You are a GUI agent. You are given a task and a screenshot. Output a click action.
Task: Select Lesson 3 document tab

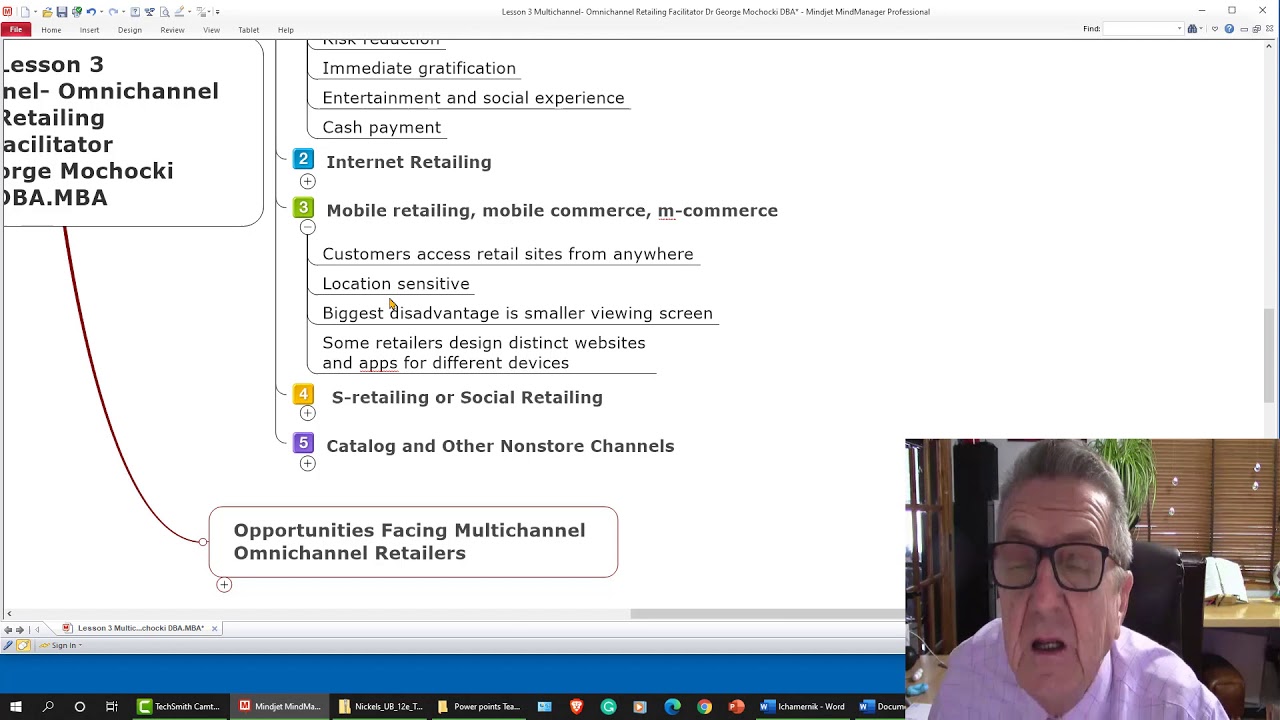coord(140,628)
